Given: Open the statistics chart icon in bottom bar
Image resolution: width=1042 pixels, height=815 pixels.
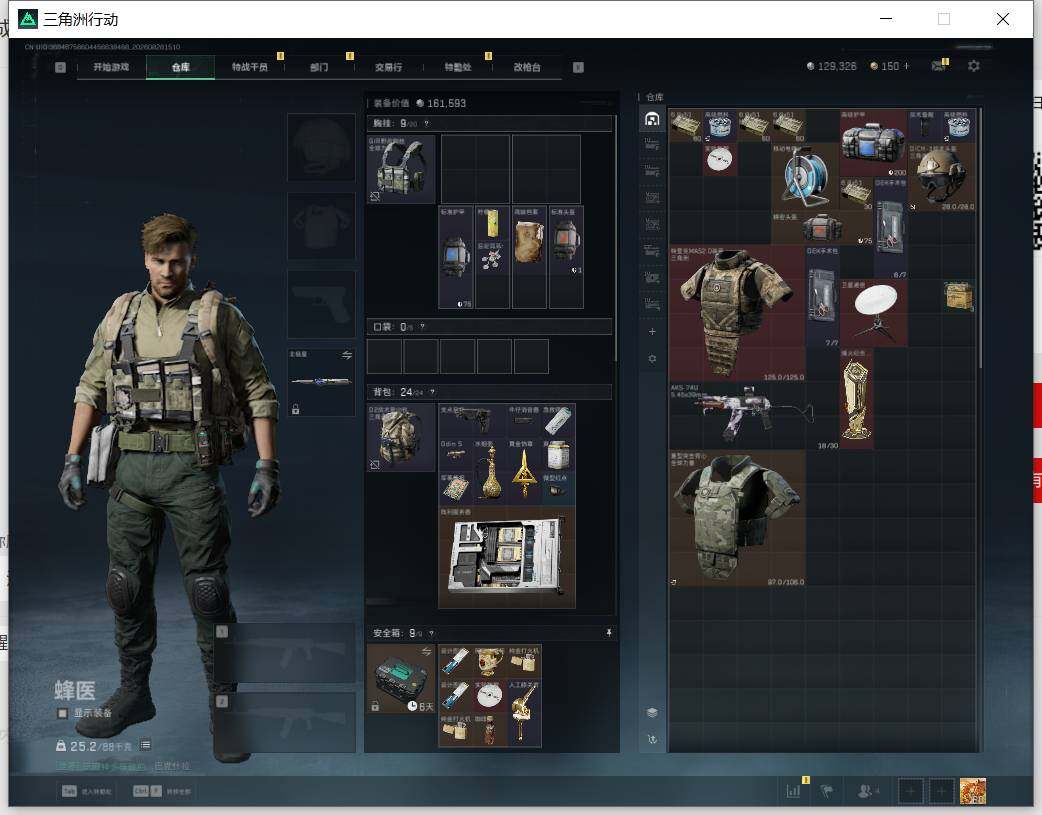Looking at the screenshot, I should coord(793,790).
